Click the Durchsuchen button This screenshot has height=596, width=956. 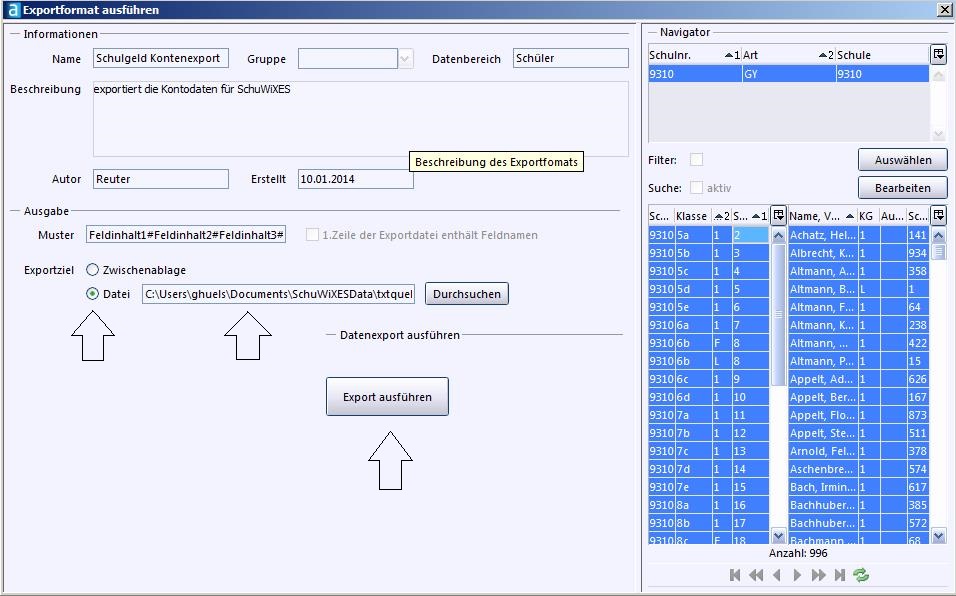coord(467,294)
